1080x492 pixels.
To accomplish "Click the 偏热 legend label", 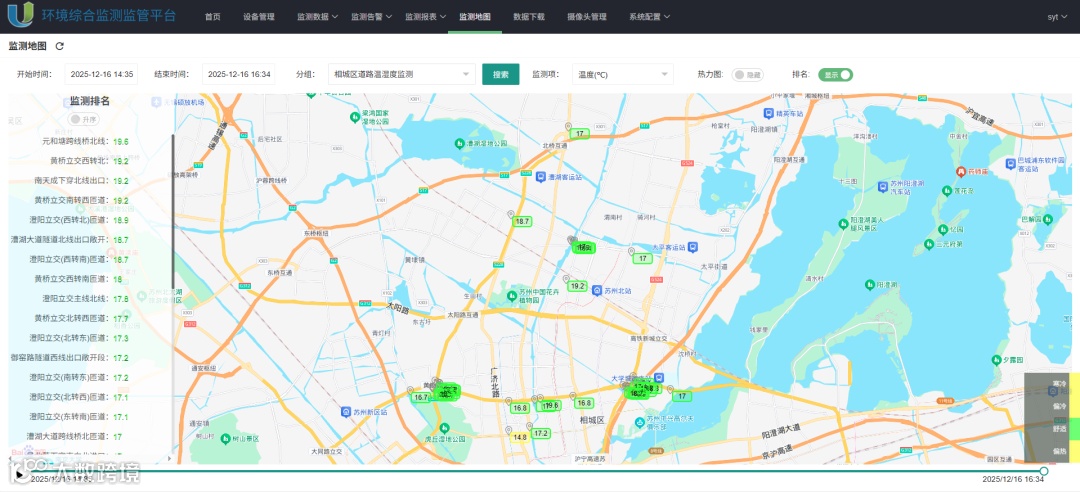I will pyautogui.click(x=1059, y=451).
